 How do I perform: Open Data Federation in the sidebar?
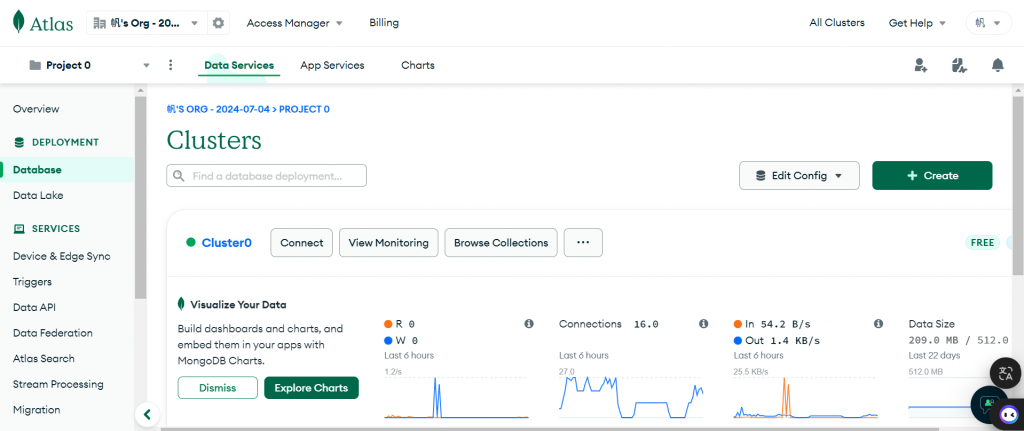[x=53, y=333]
